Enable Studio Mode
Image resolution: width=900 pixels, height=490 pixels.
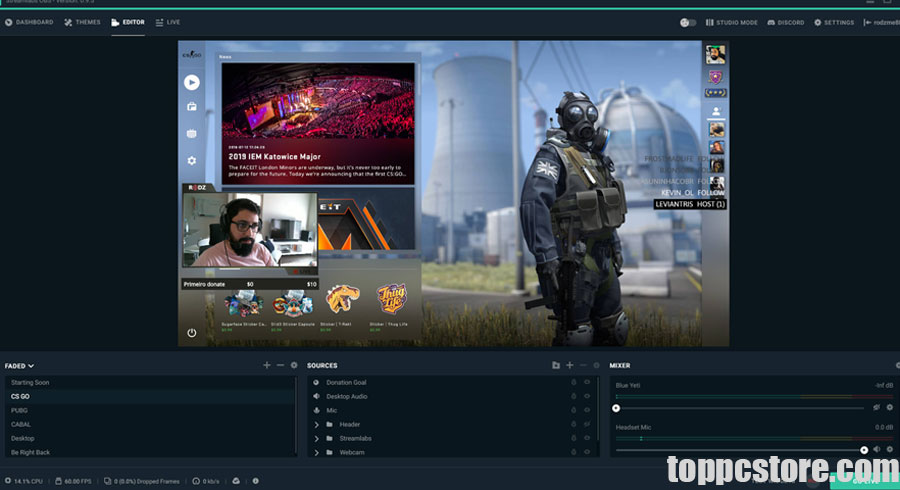[x=731, y=22]
